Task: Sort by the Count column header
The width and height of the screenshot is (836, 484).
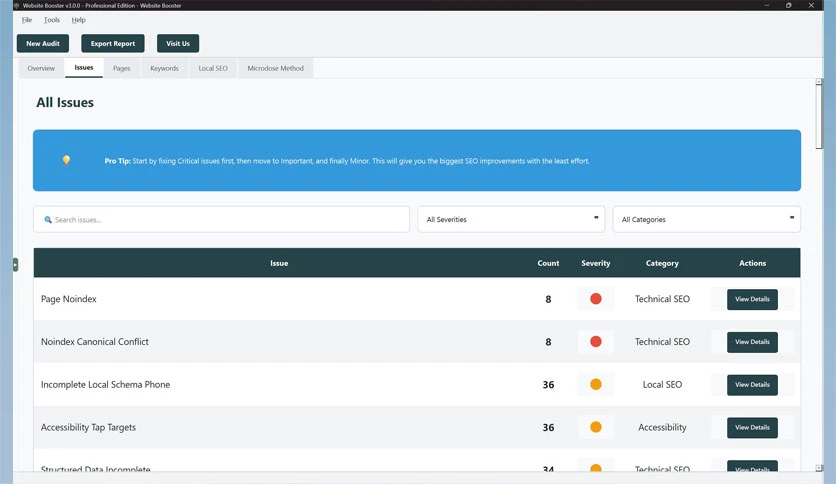Action: (x=548, y=263)
